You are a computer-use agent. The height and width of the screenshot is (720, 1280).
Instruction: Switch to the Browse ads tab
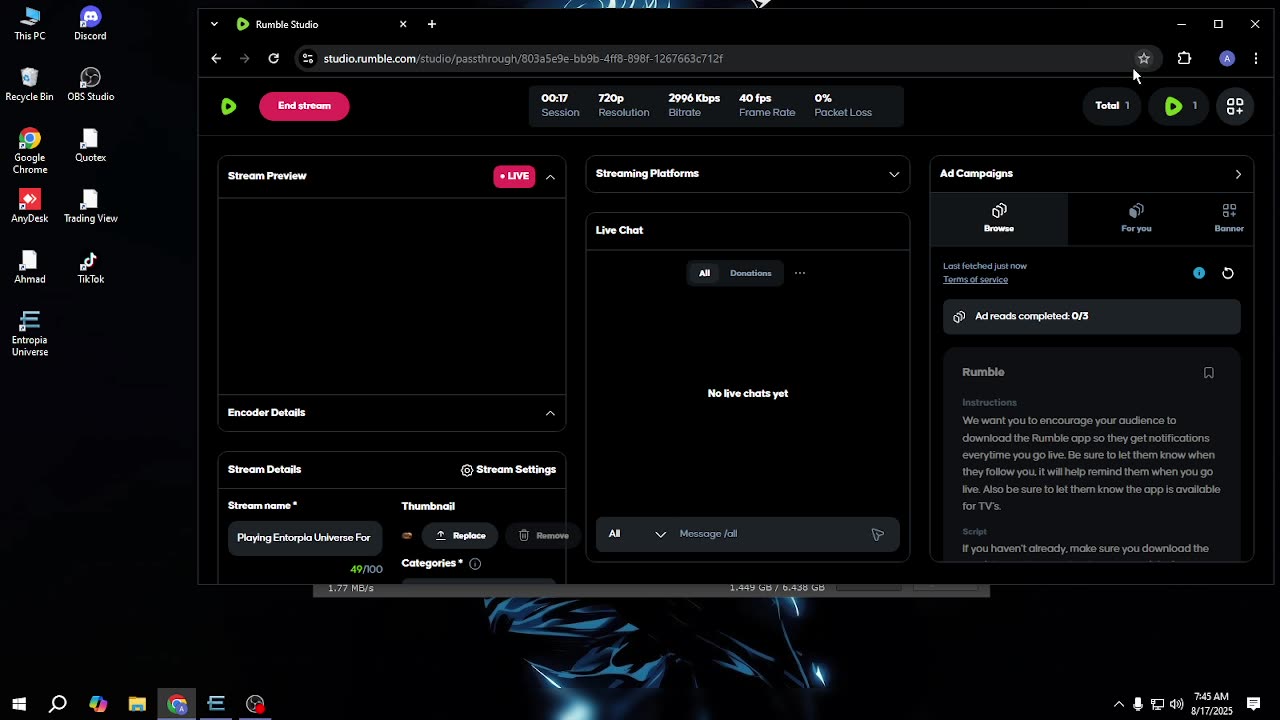tap(999, 218)
